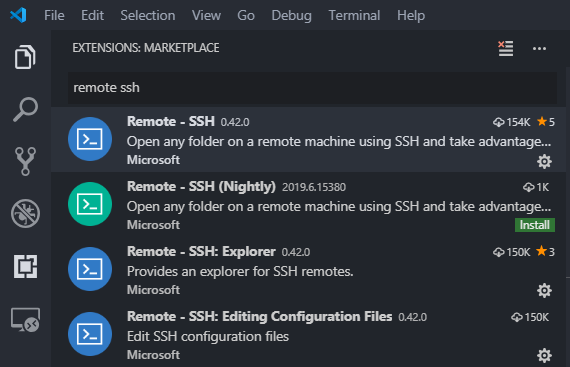Select the 'Remote - SSH: Explorer' title
Viewport: 570px width, 367px height.
(201, 251)
